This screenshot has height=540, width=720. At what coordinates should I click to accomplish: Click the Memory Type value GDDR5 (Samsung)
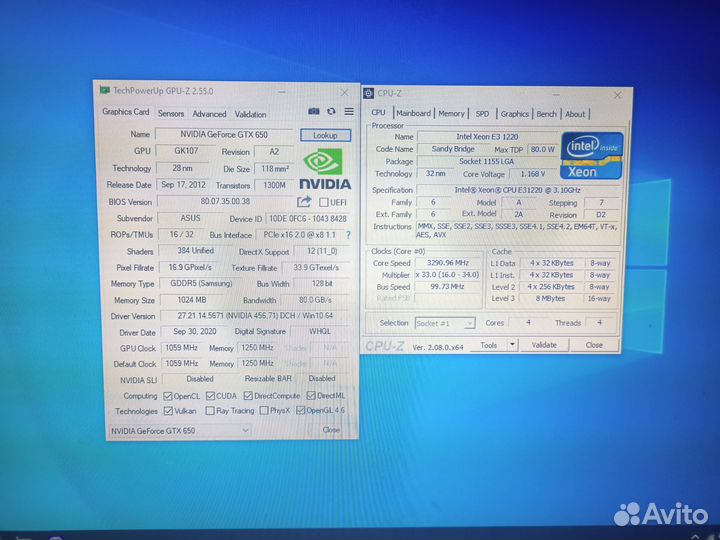pyautogui.click(x=201, y=284)
